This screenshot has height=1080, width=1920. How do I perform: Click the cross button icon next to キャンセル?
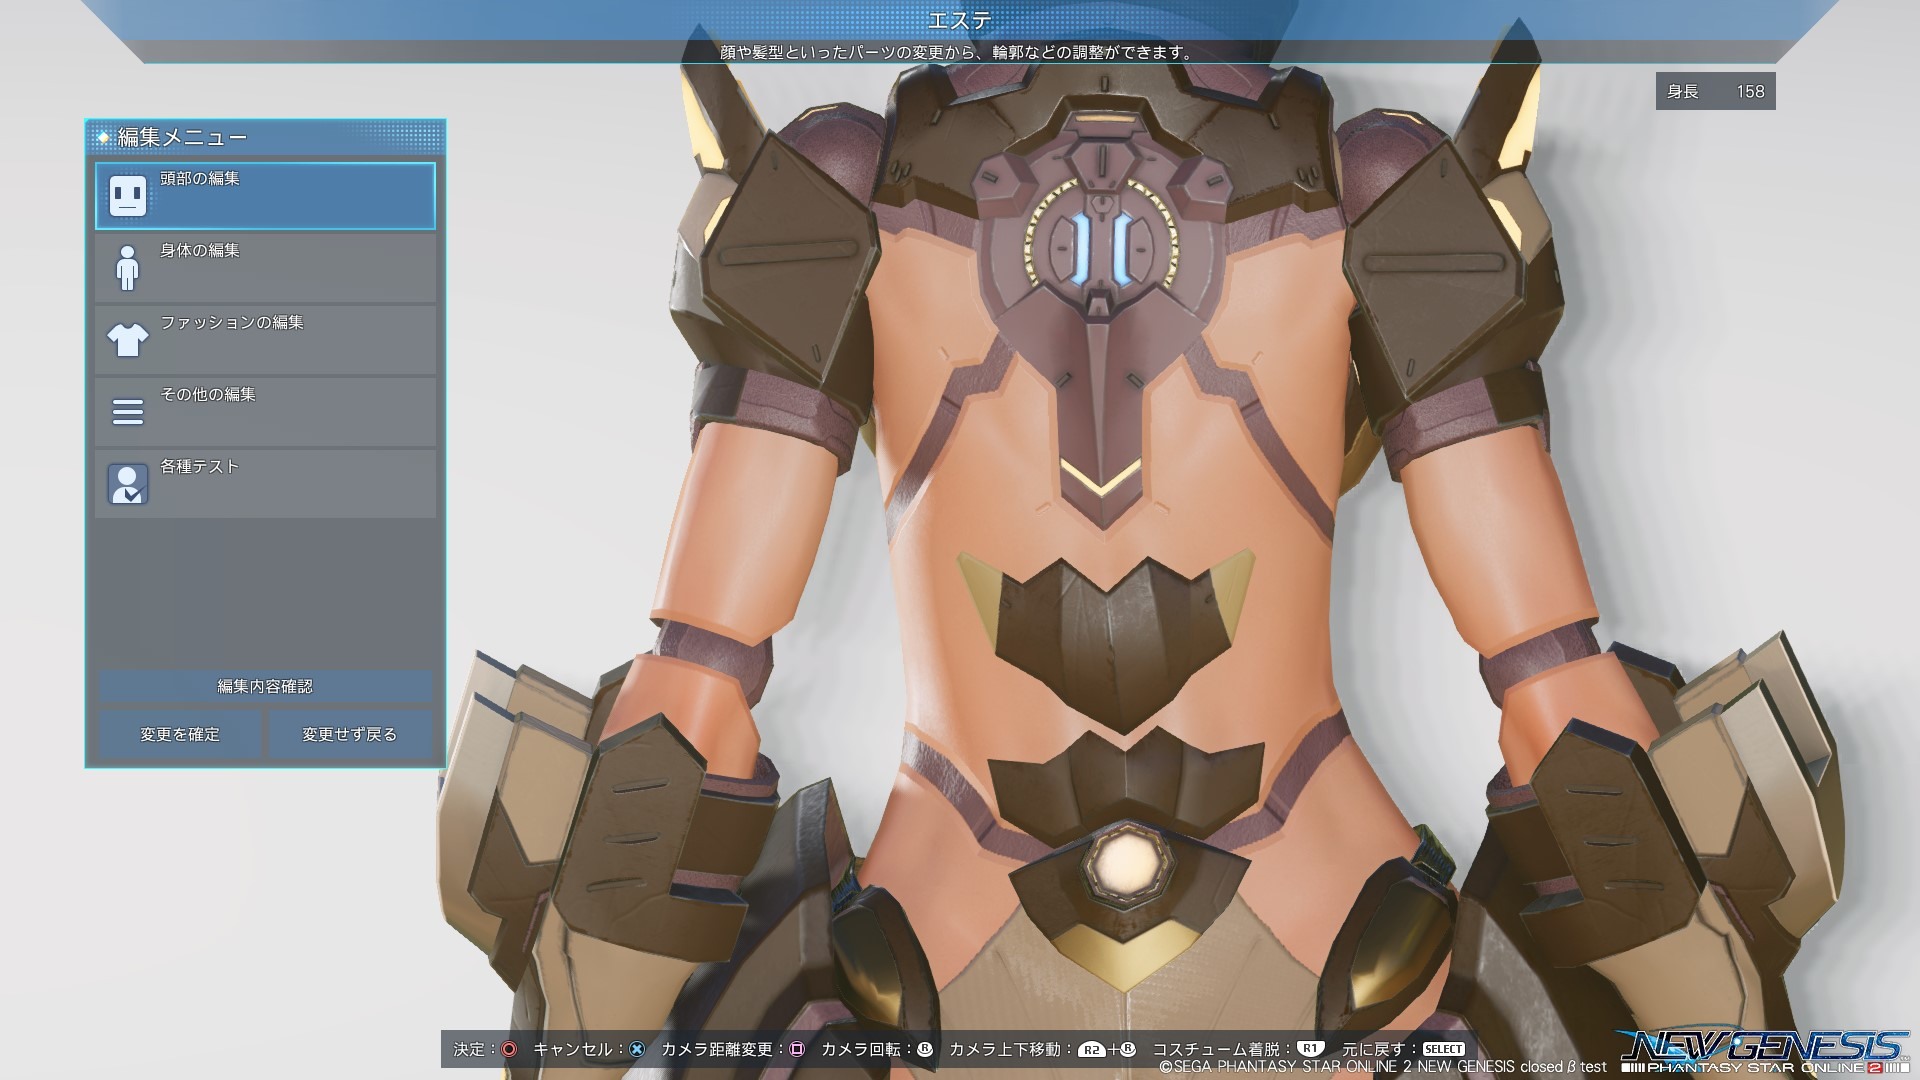coord(636,1049)
